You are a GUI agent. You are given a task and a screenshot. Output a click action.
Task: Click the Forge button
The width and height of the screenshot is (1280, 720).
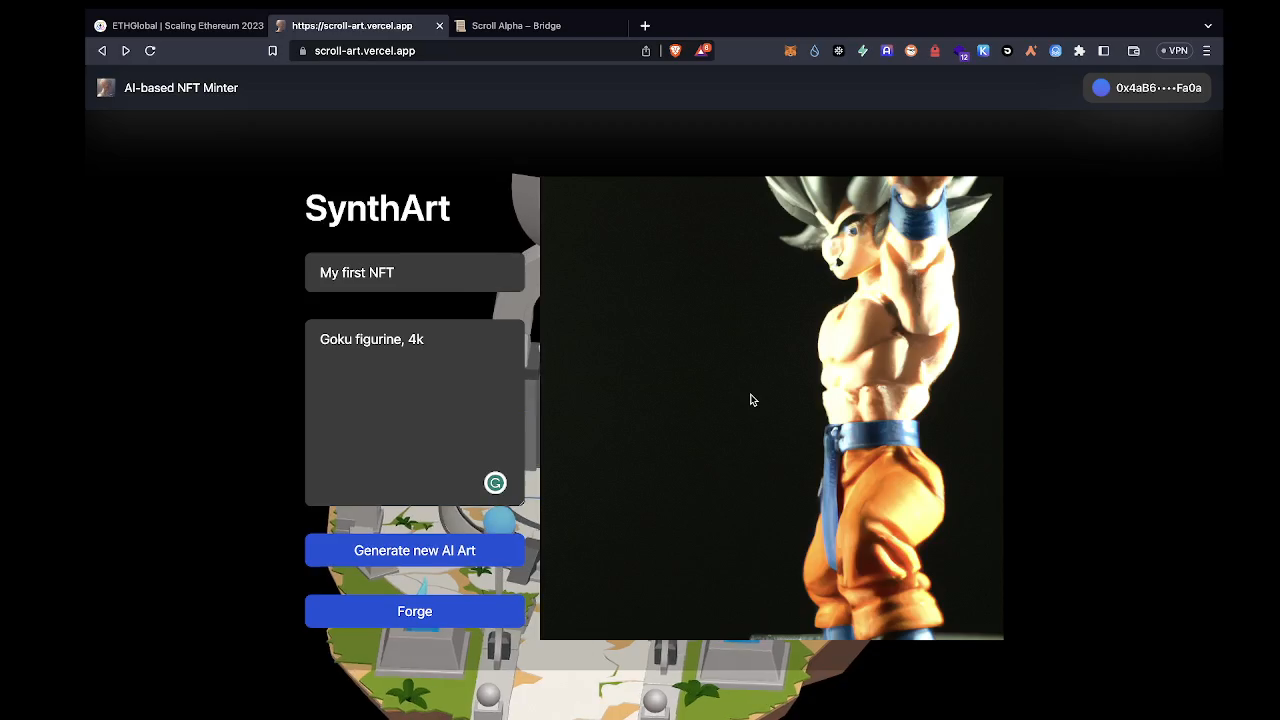coord(415,612)
